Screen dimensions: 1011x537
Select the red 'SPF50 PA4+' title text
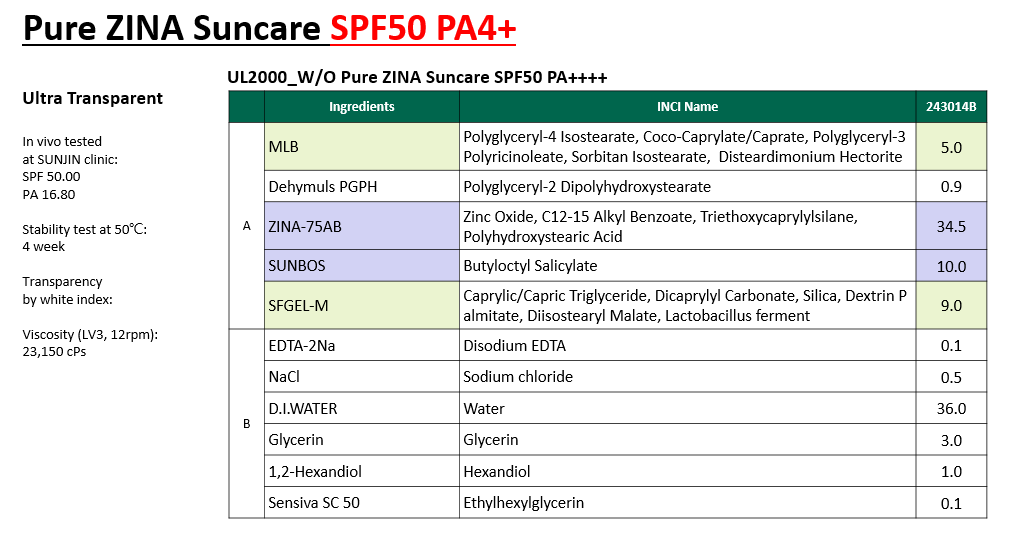(x=423, y=30)
